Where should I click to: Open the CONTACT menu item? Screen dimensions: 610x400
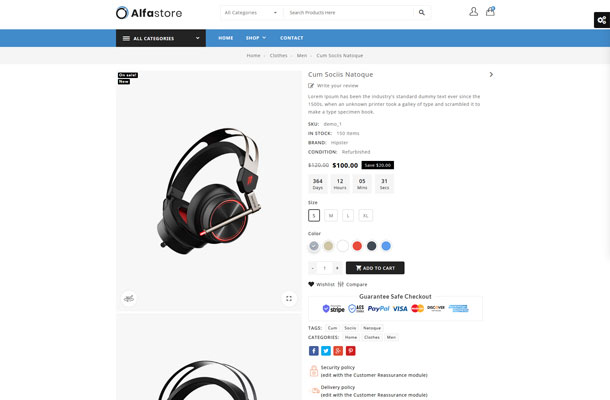(x=291, y=38)
